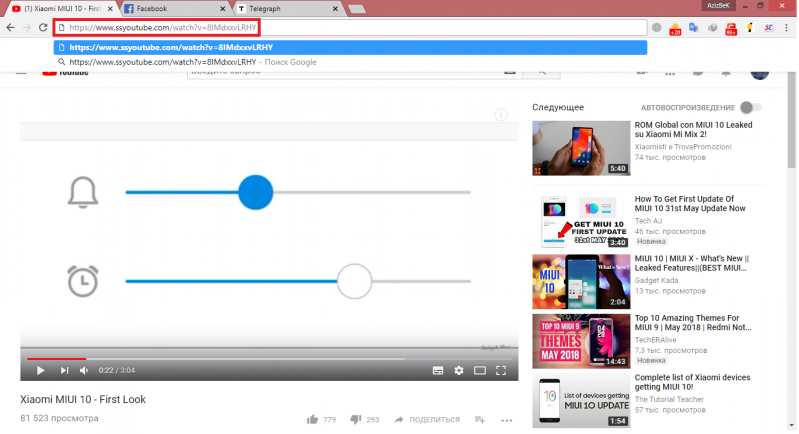Skip to the next video
Viewport: 799px width, 434px height.
[64, 370]
